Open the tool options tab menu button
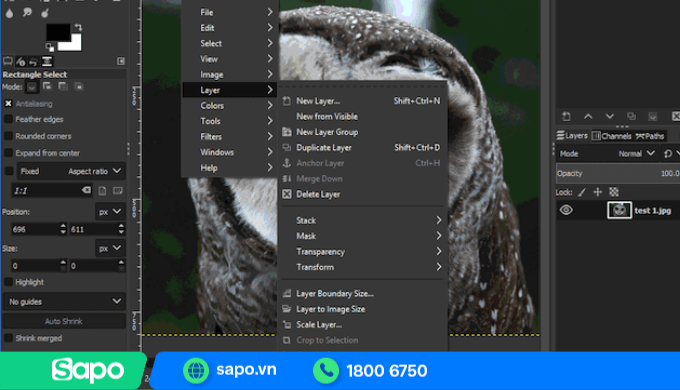 [121, 61]
